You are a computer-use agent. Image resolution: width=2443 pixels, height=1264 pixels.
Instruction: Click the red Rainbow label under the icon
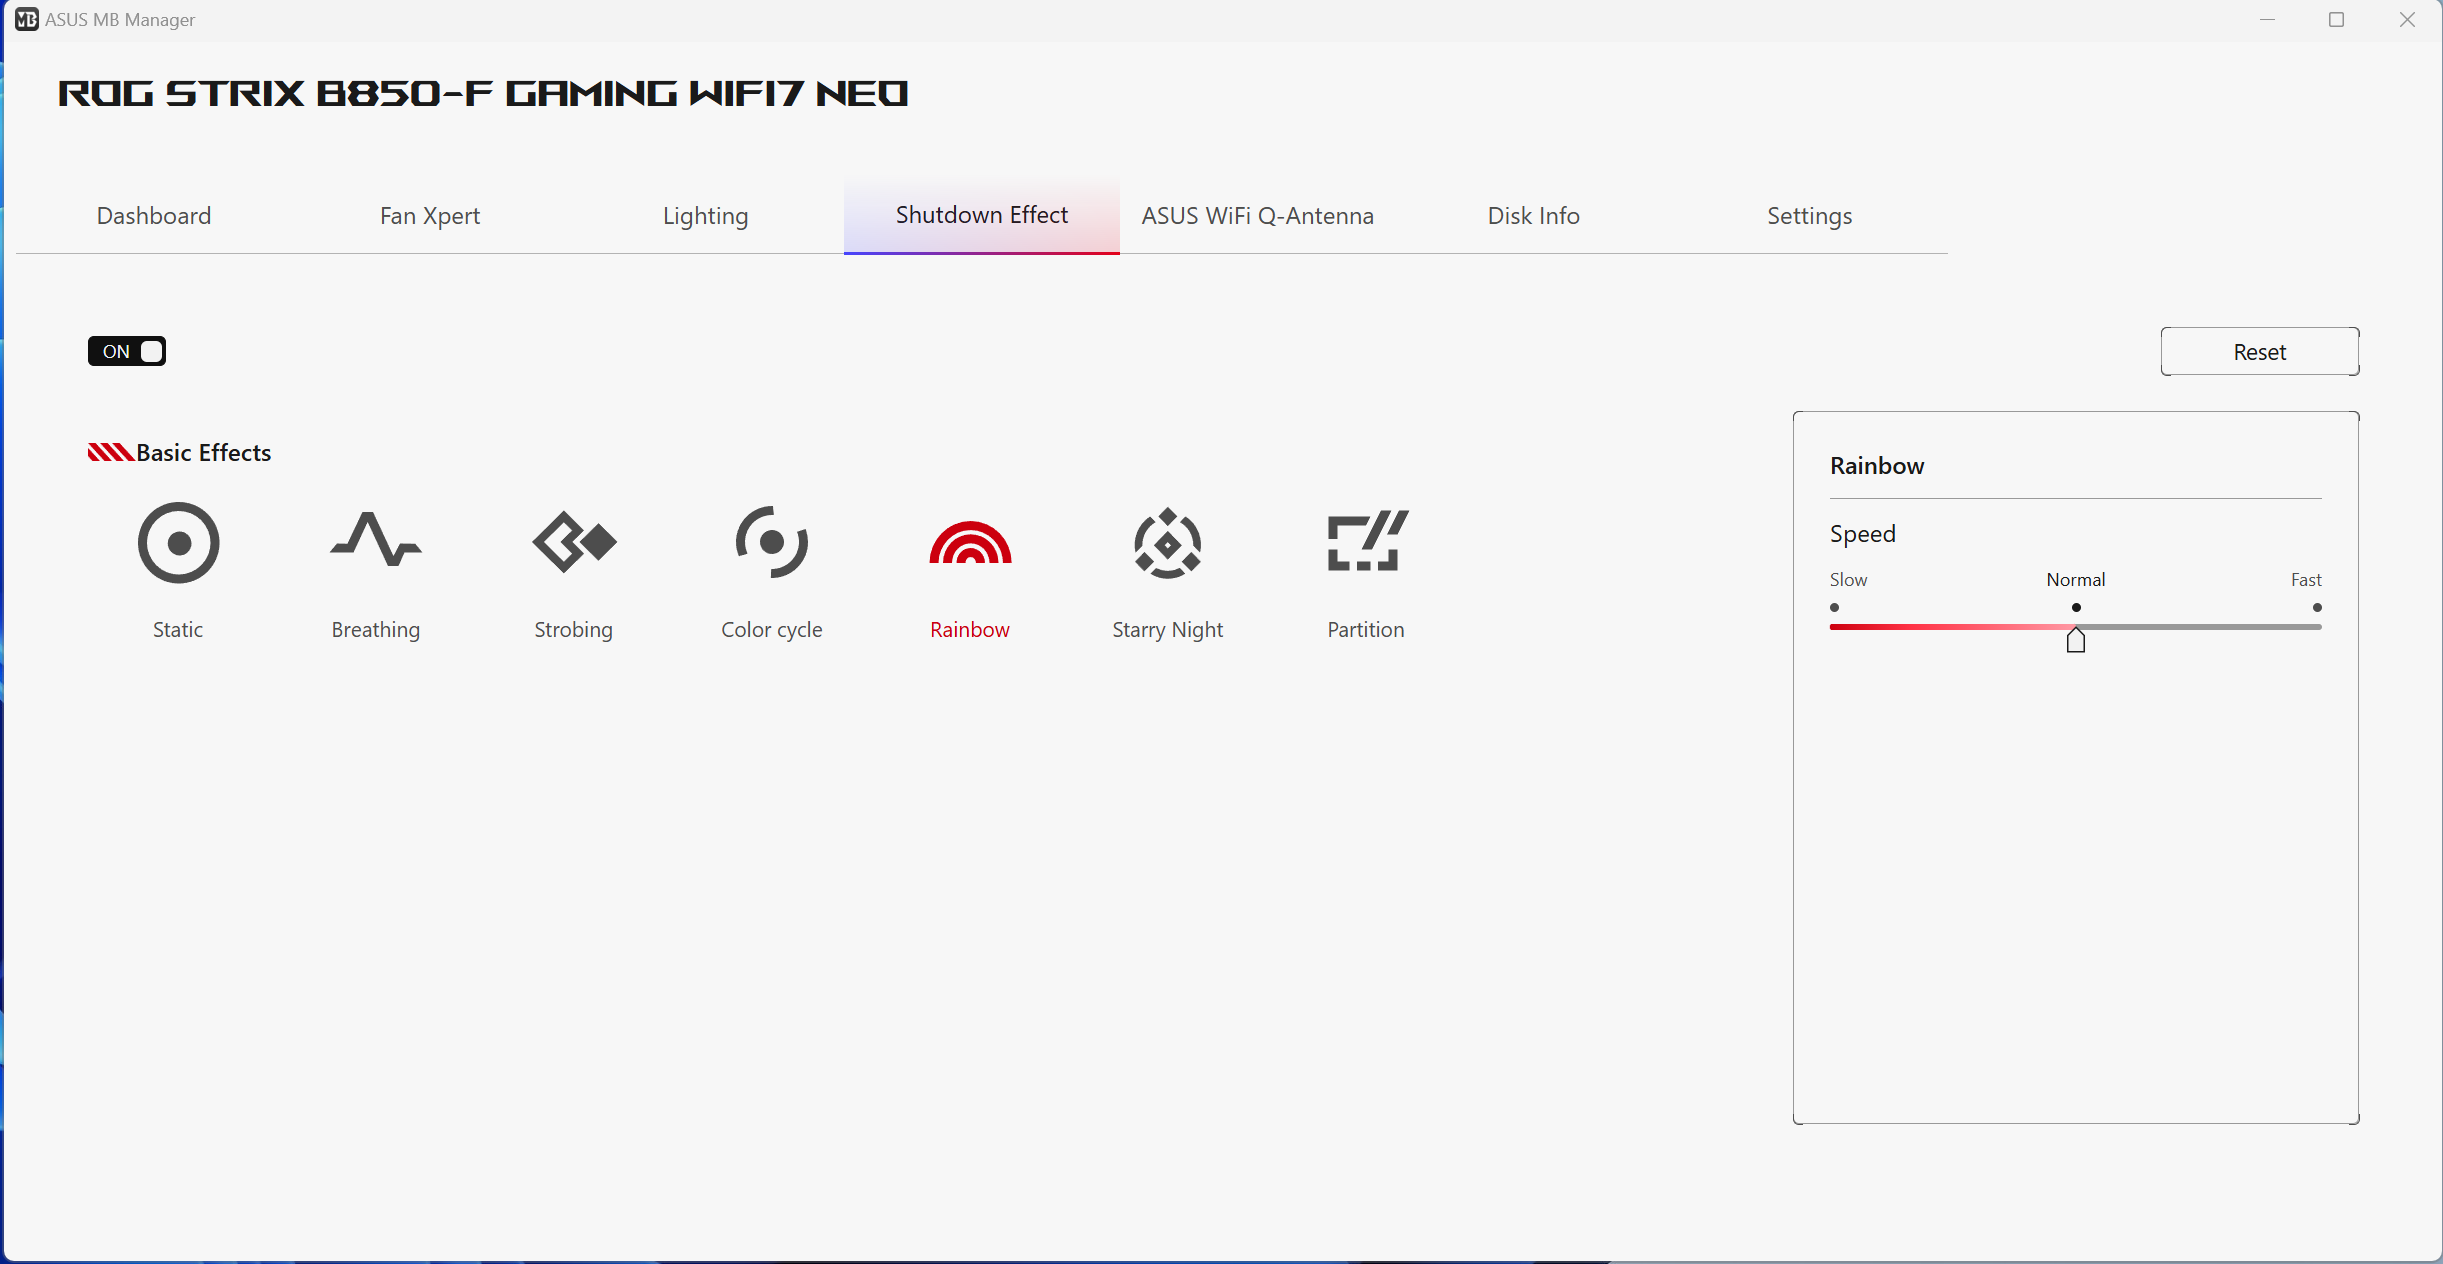pos(970,630)
